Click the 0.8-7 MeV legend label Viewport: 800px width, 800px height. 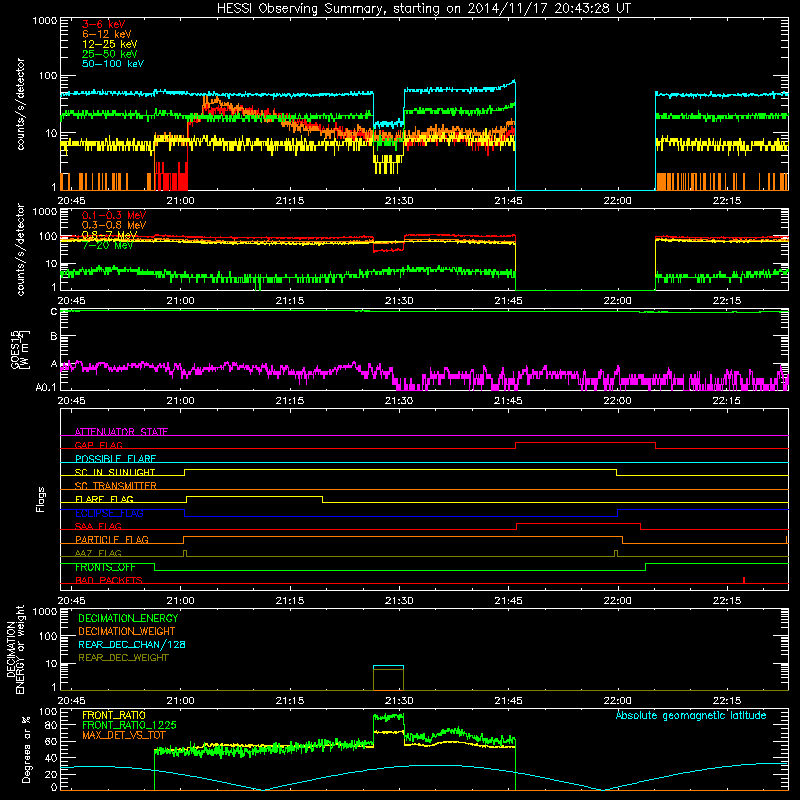point(109,235)
